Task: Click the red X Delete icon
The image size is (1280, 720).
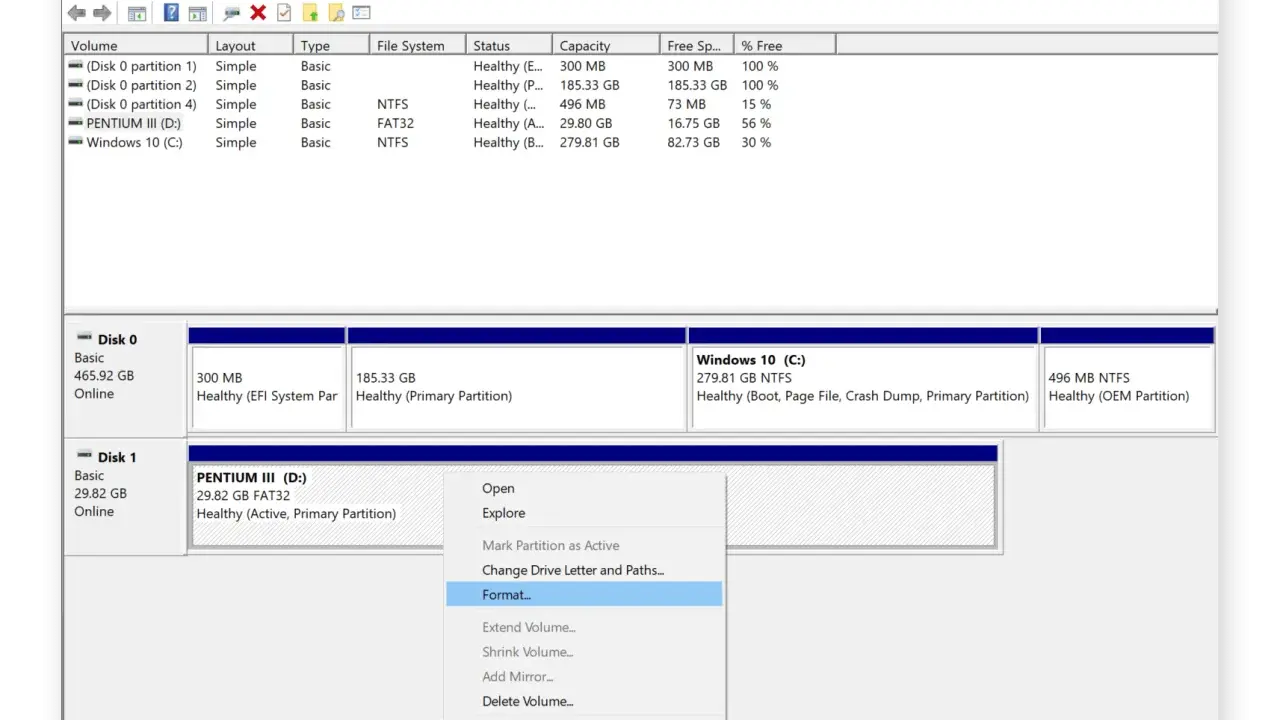Action: point(258,13)
